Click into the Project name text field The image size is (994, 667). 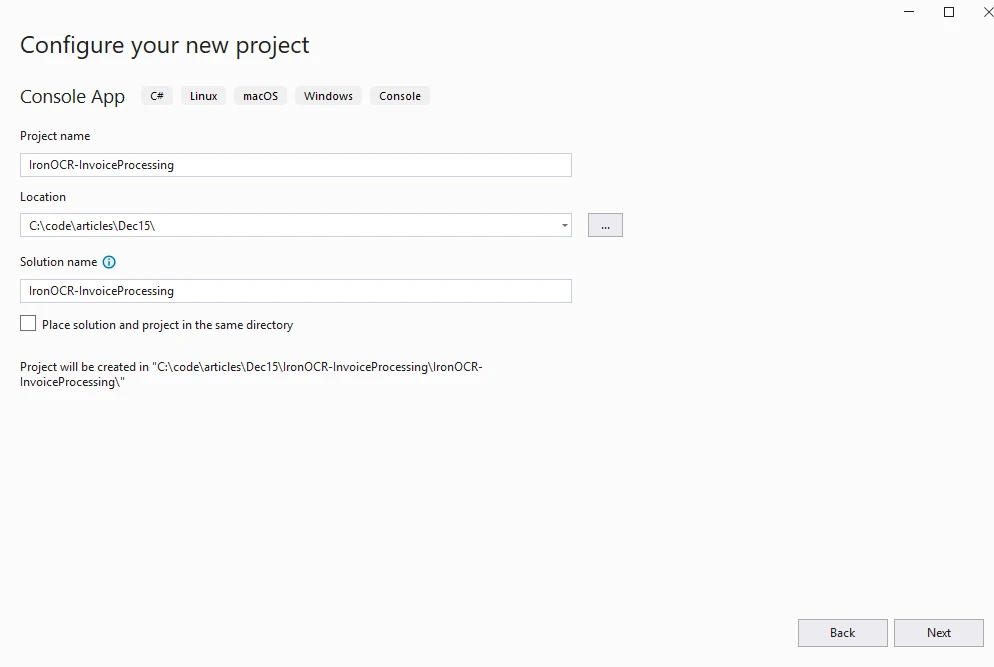(x=295, y=165)
